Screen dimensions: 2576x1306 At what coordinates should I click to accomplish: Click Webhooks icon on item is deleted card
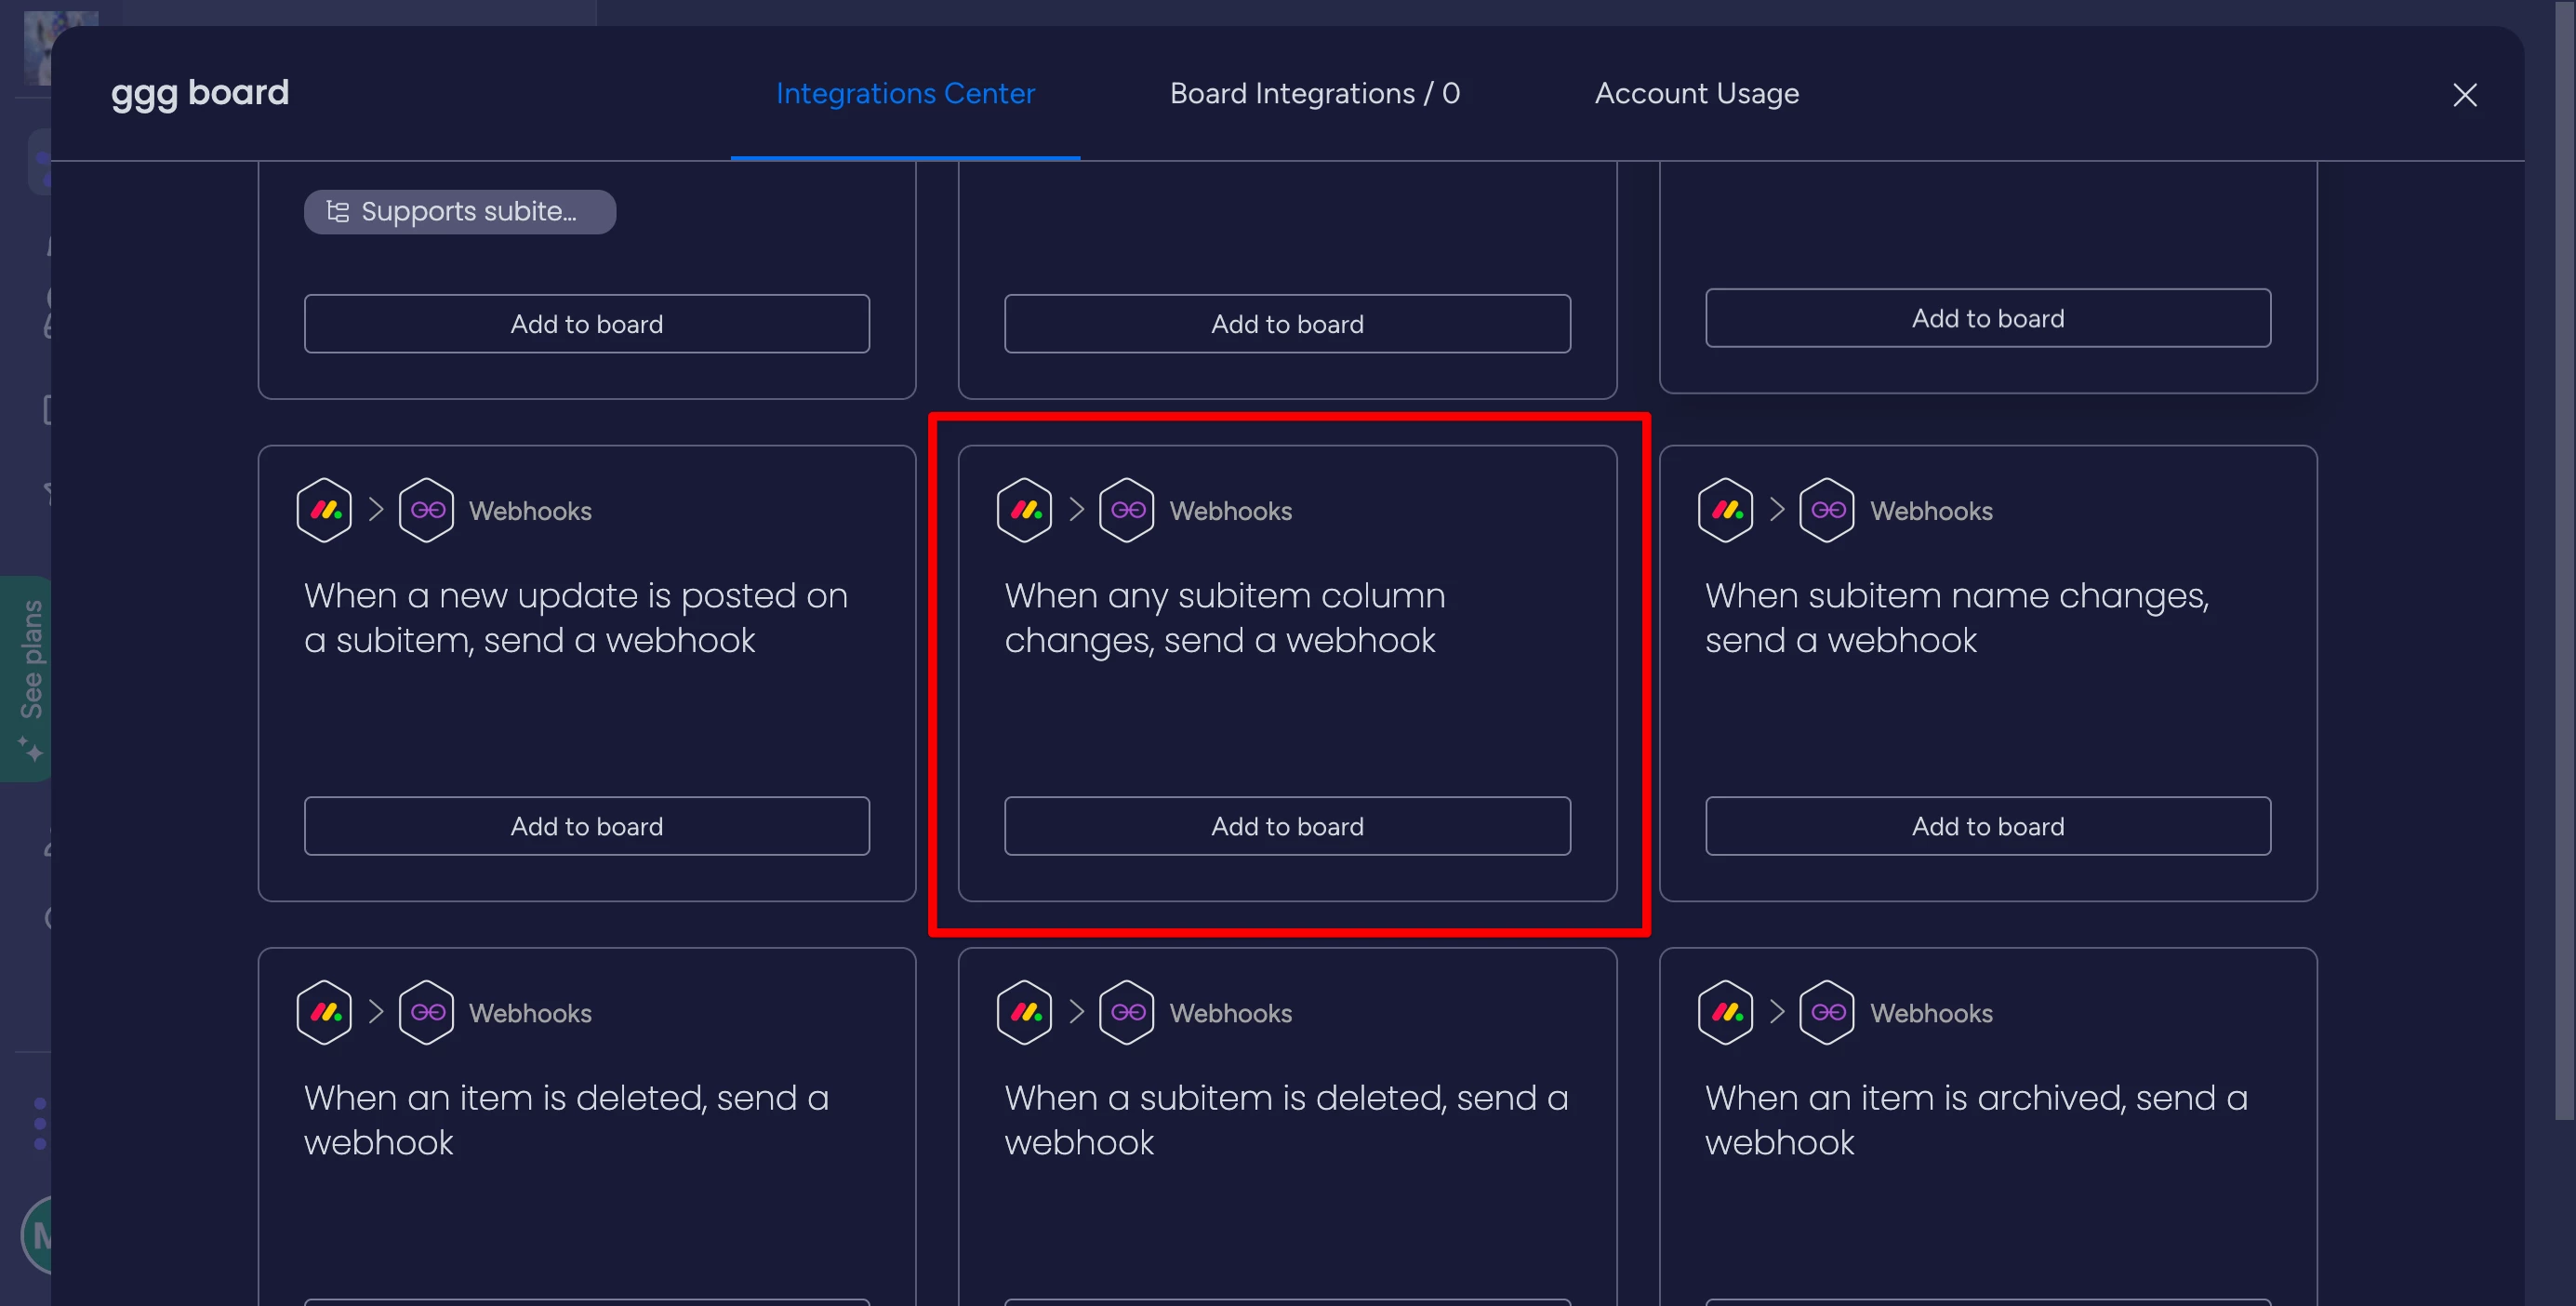[x=427, y=1012]
